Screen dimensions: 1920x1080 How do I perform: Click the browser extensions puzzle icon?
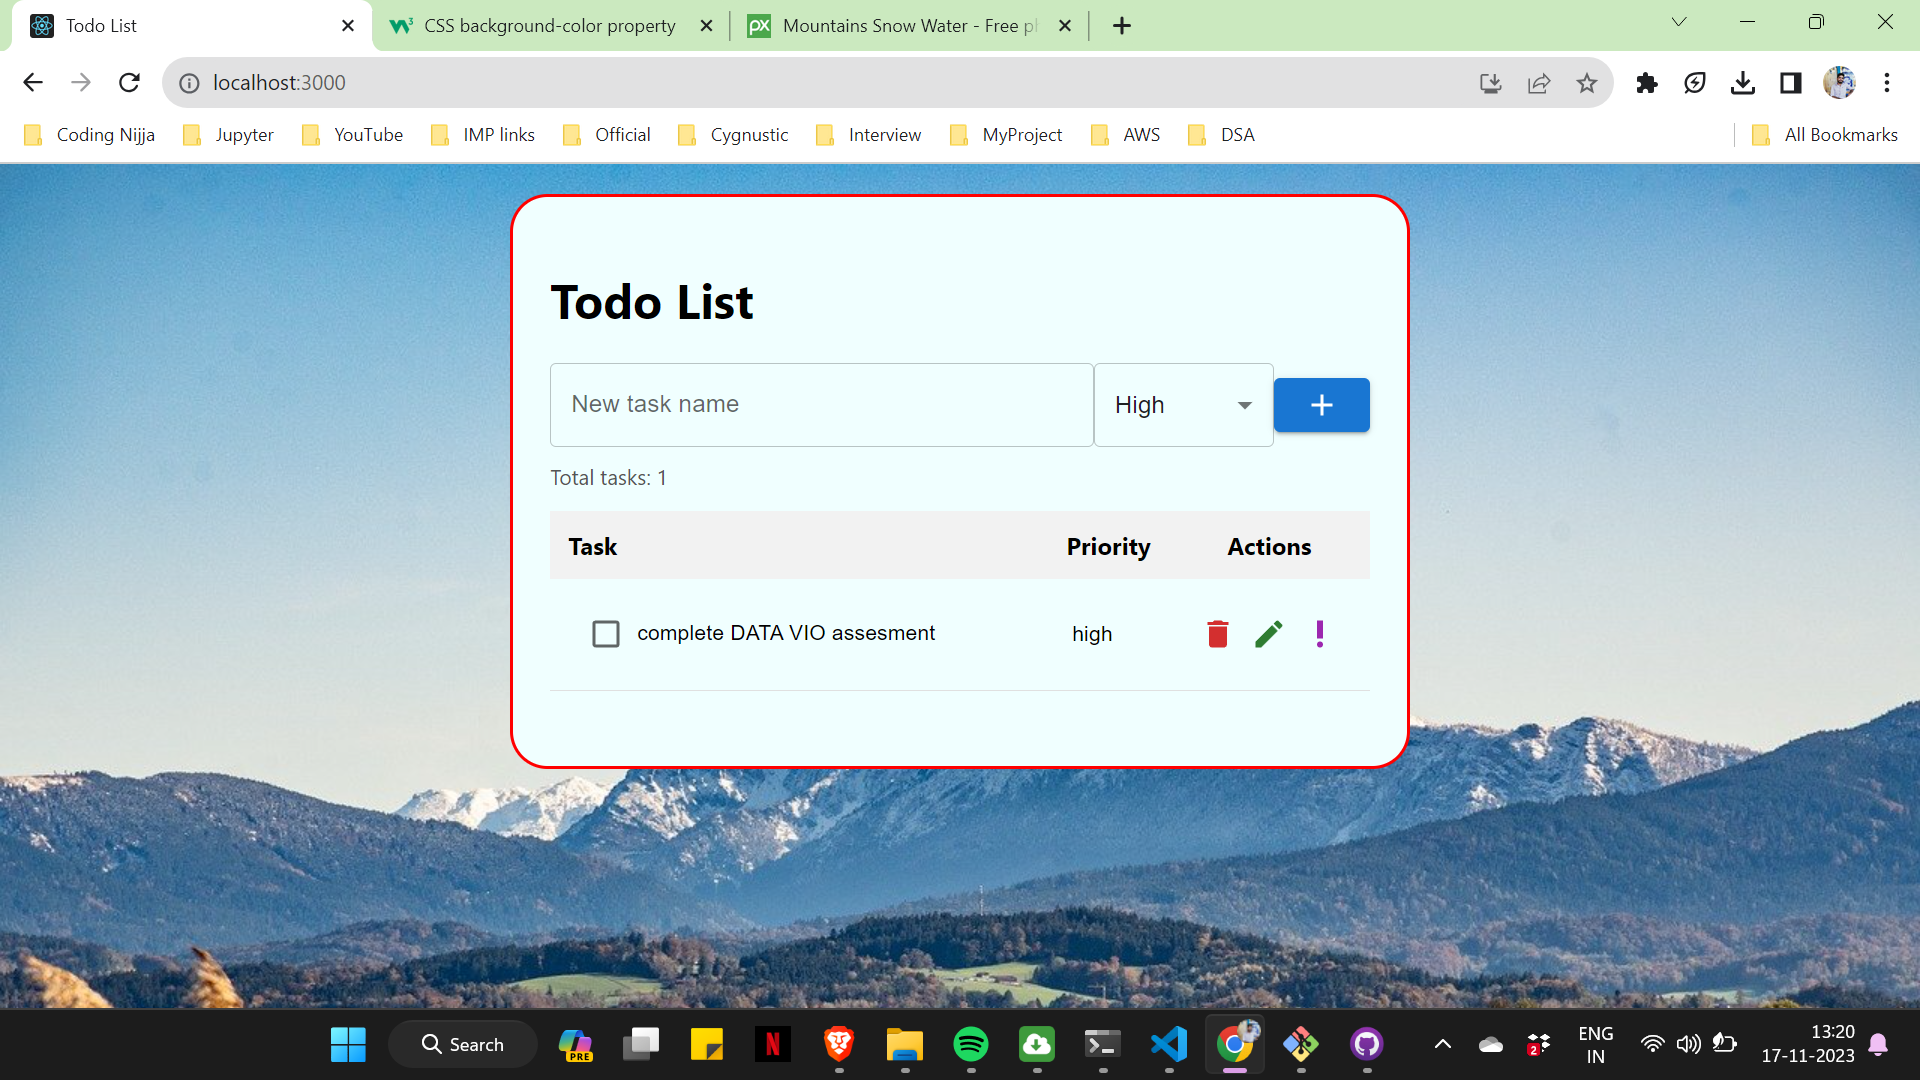[1646, 82]
